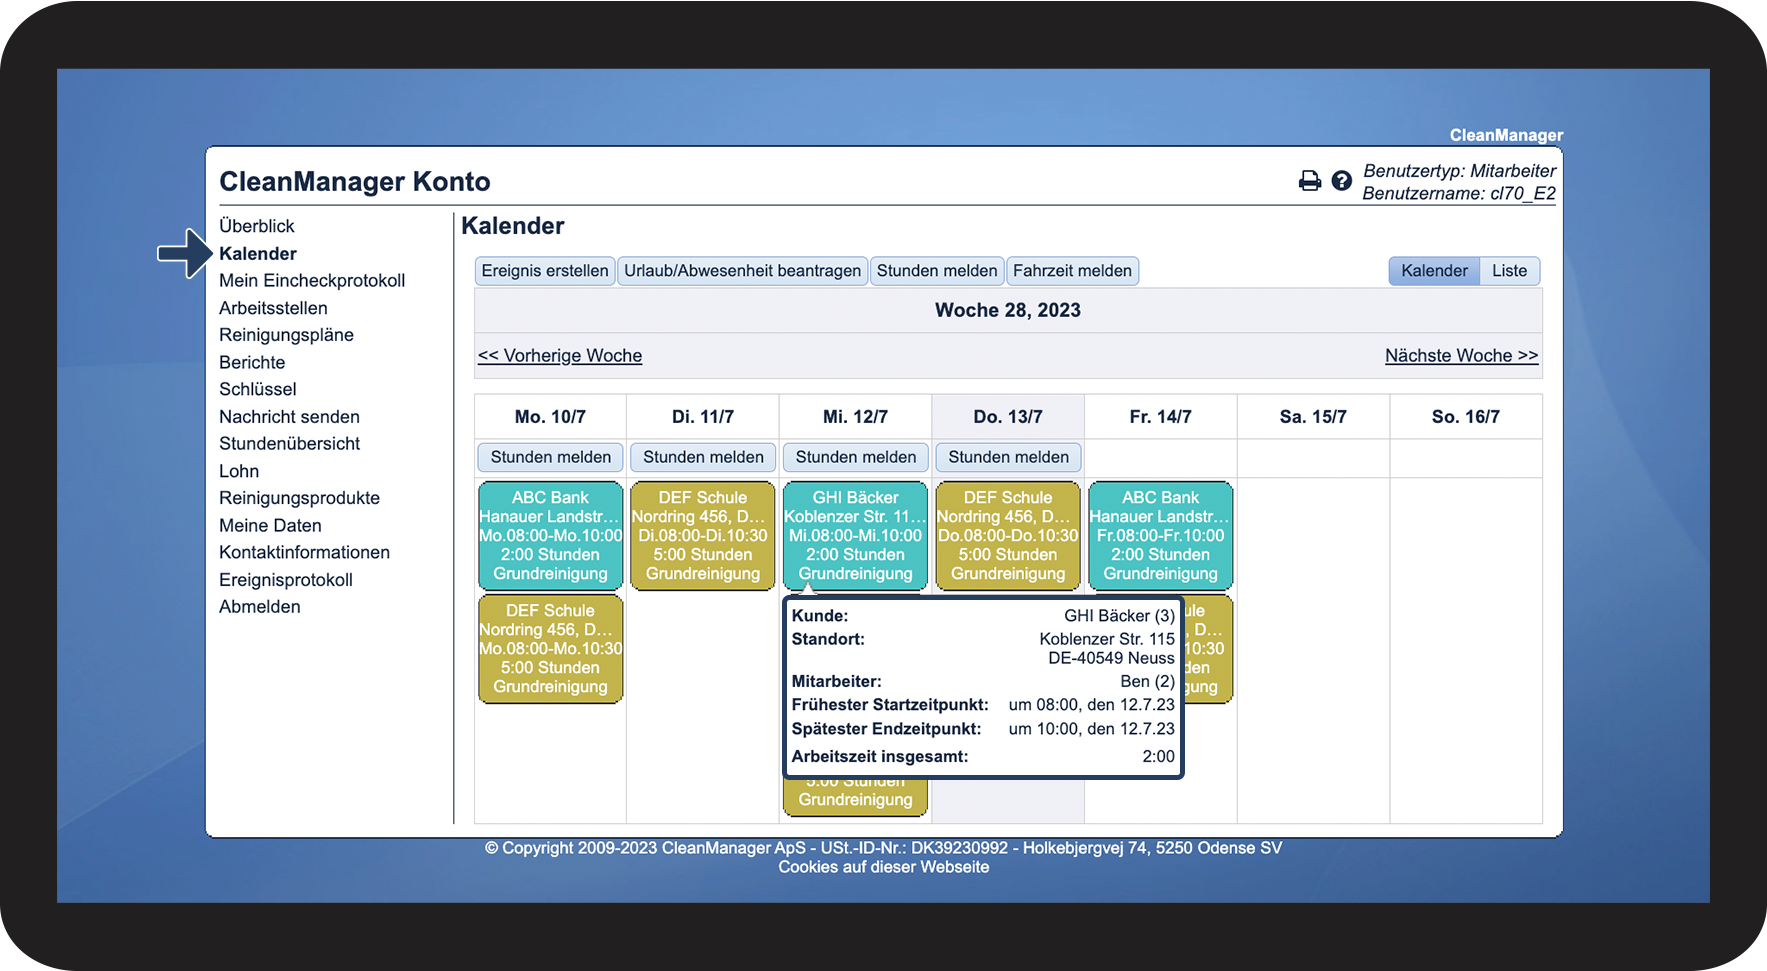The width and height of the screenshot is (1767, 971).
Task: Open Meine Daten page
Action: (x=270, y=525)
